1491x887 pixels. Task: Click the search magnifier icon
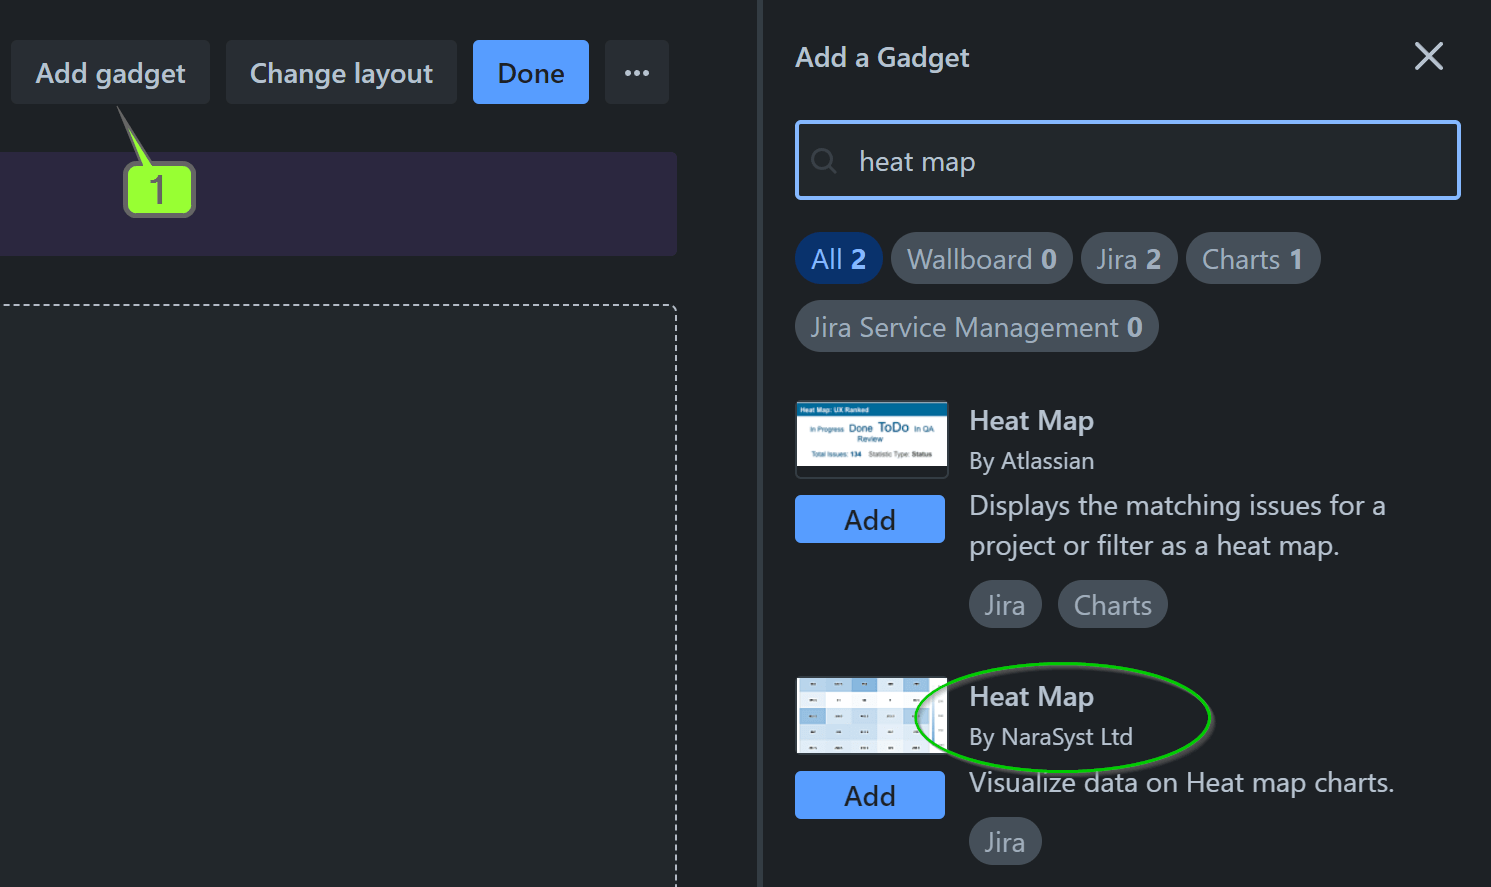823,160
